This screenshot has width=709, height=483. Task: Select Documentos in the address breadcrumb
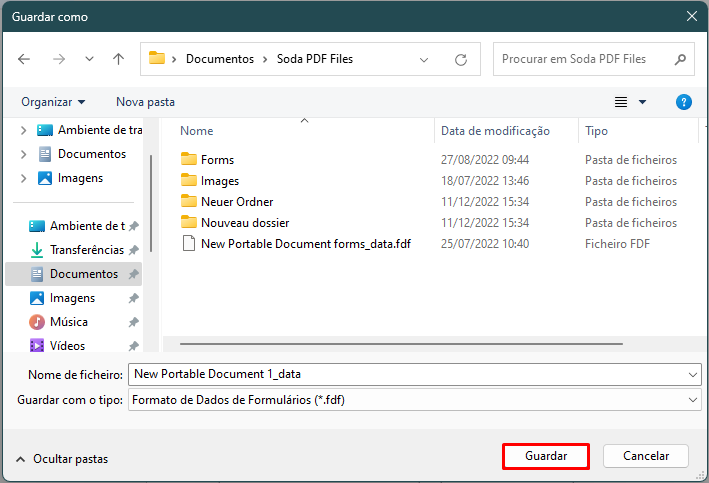[x=220, y=59]
